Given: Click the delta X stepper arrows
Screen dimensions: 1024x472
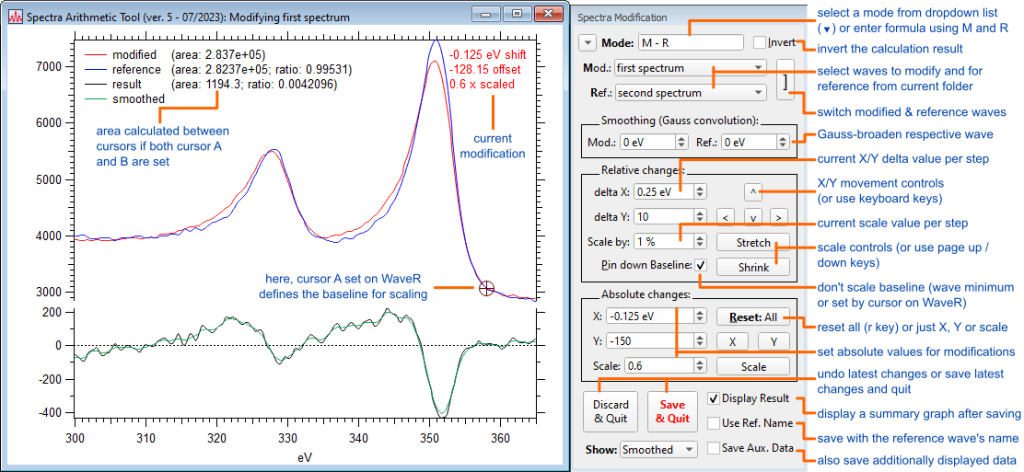Looking at the screenshot, I should click(x=700, y=192).
